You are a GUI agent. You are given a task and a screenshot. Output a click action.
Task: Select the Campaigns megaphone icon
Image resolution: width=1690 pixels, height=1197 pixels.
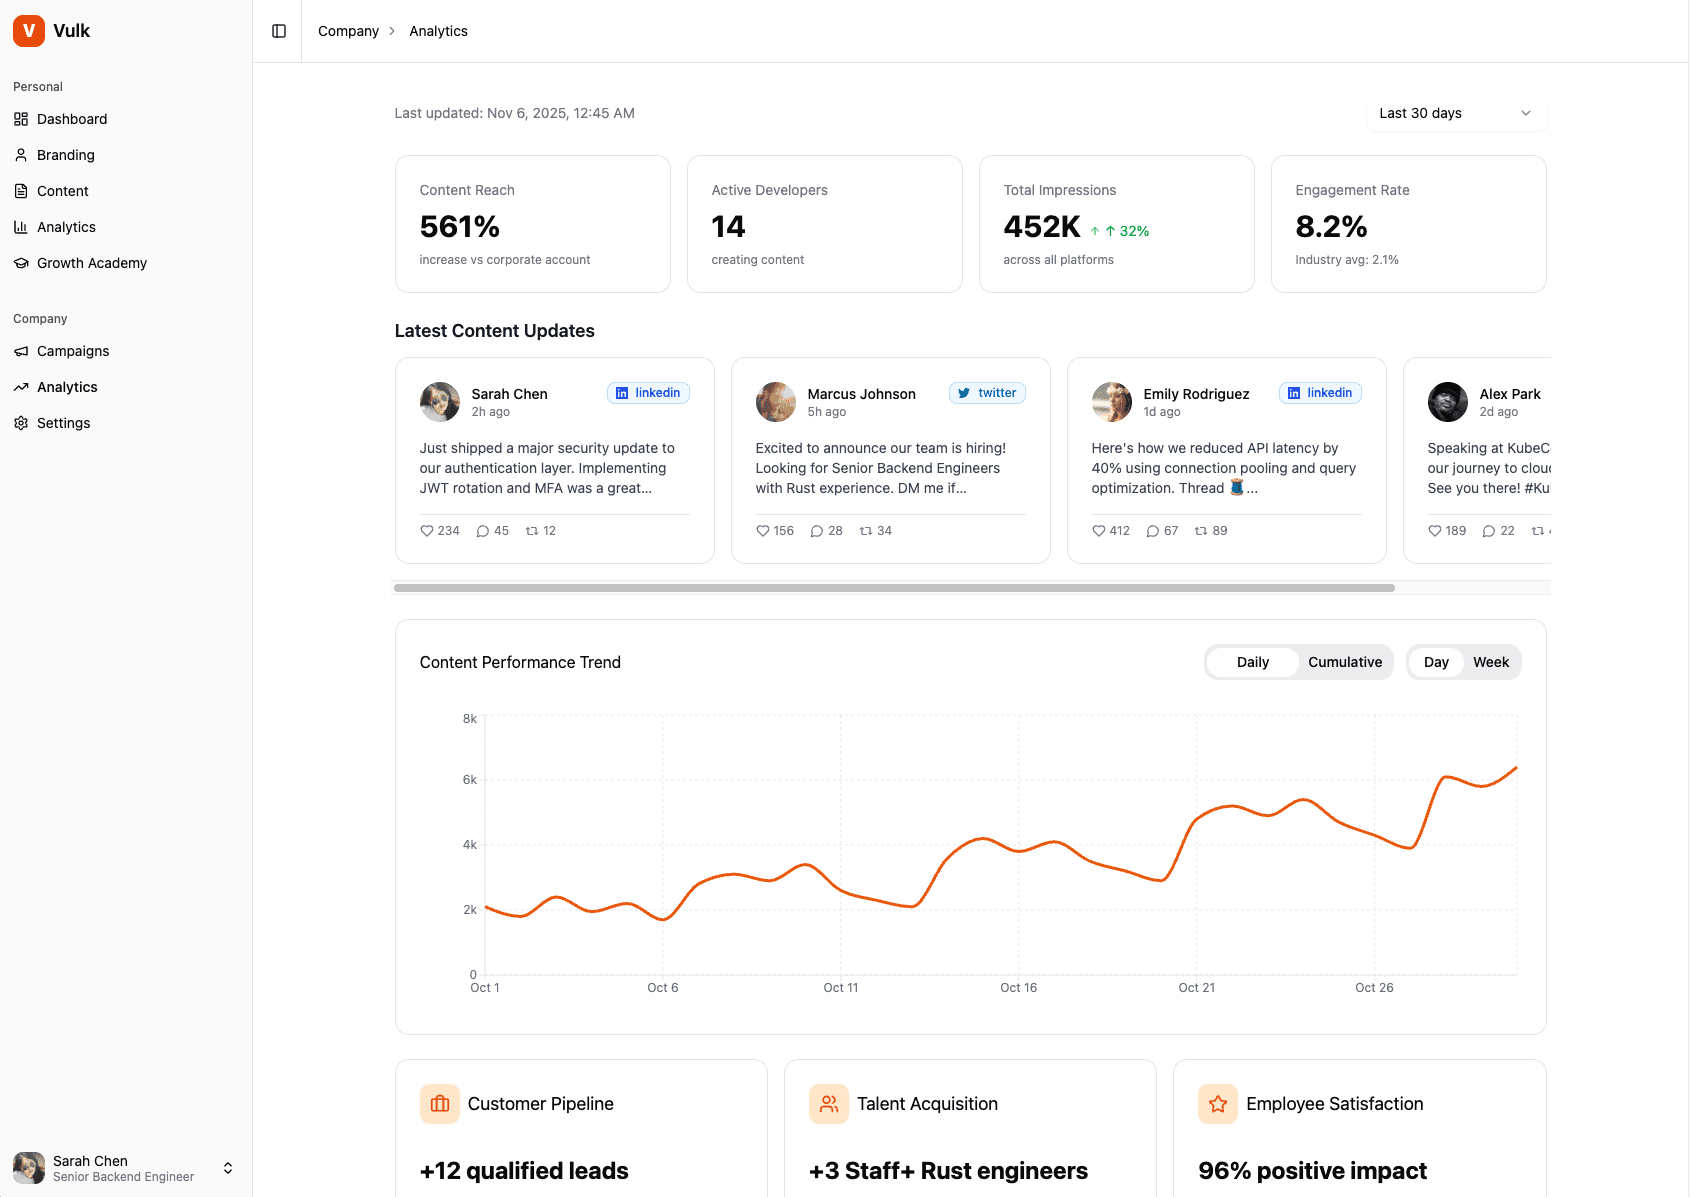point(22,351)
